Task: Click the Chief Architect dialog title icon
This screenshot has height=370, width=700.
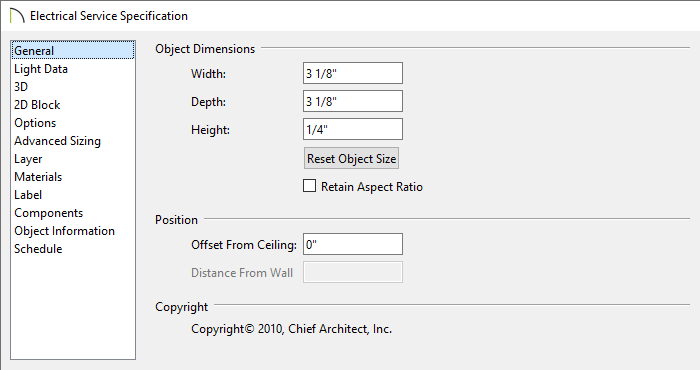Action: click(17, 16)
